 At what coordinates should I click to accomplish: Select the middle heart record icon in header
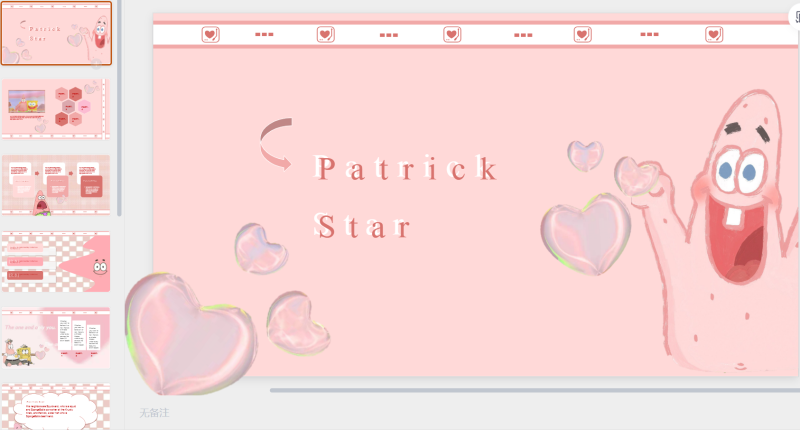pos(452,35)
